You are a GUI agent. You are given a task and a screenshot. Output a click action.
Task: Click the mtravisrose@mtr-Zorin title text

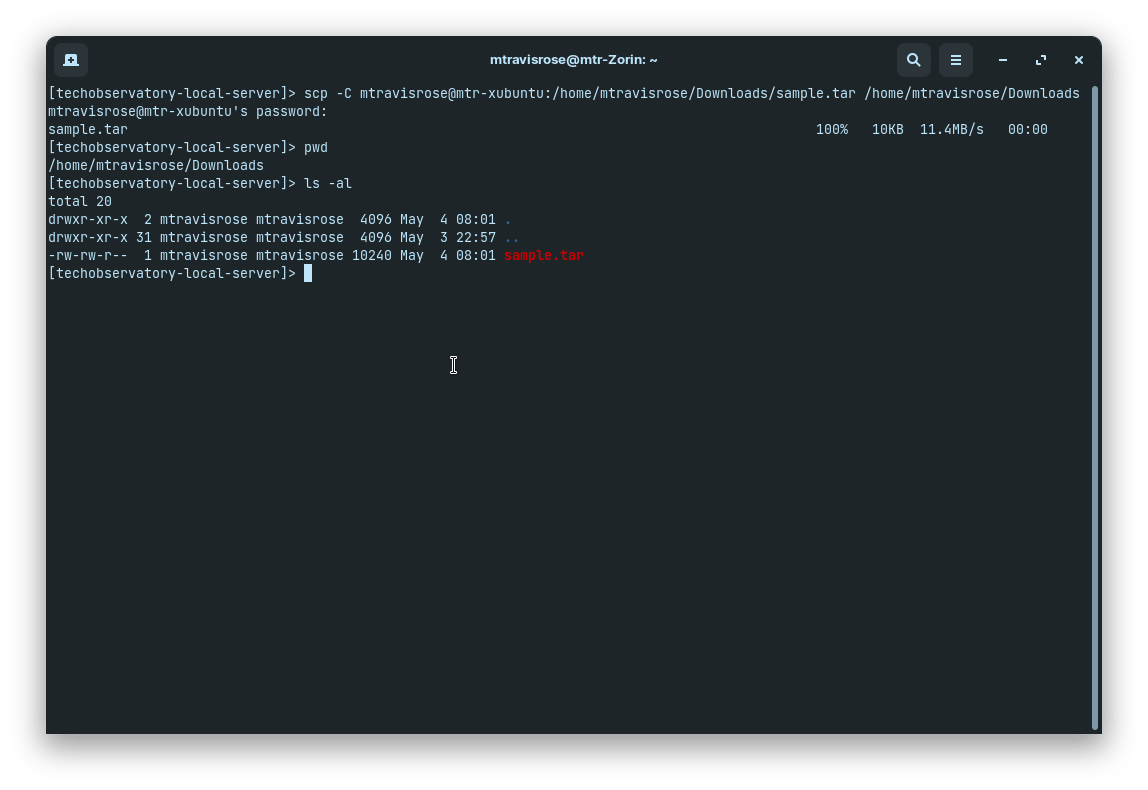click(x=573, y=59)
